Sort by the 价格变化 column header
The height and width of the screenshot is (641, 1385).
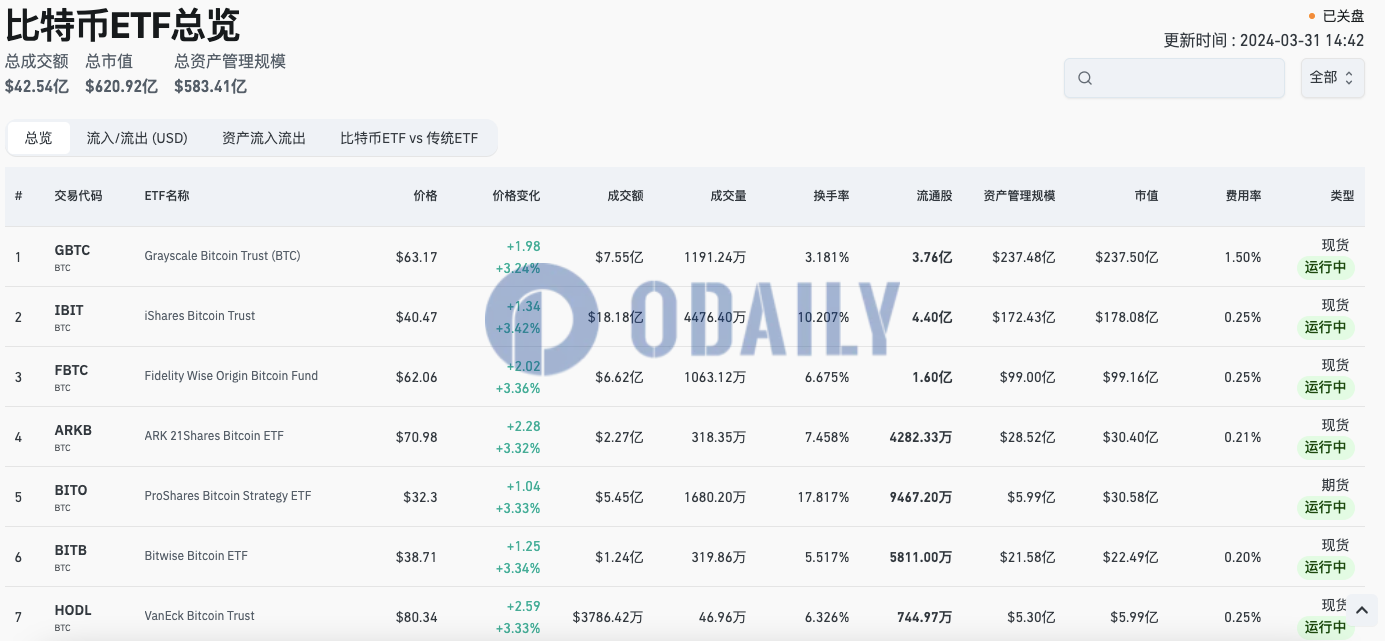click(x=516, y=196)
